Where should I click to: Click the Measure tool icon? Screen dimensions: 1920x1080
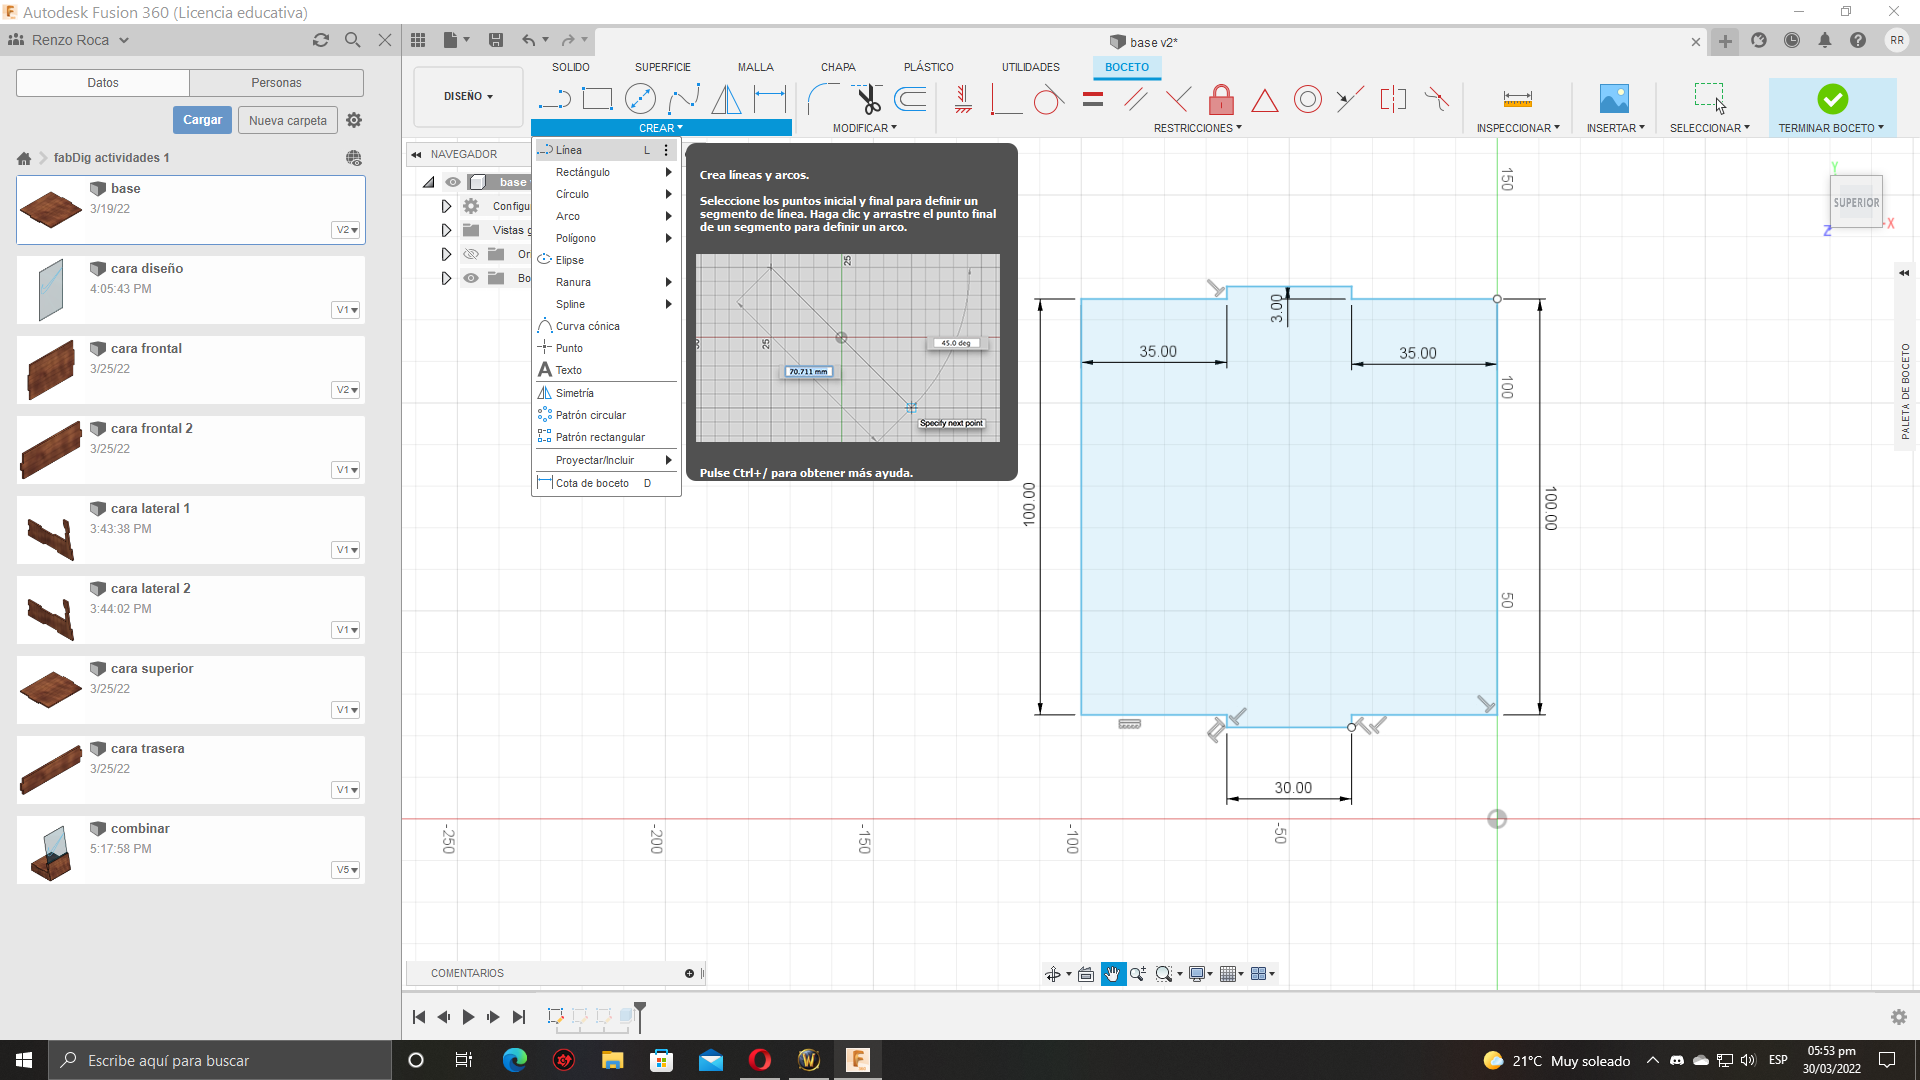tap(1517, 99)
